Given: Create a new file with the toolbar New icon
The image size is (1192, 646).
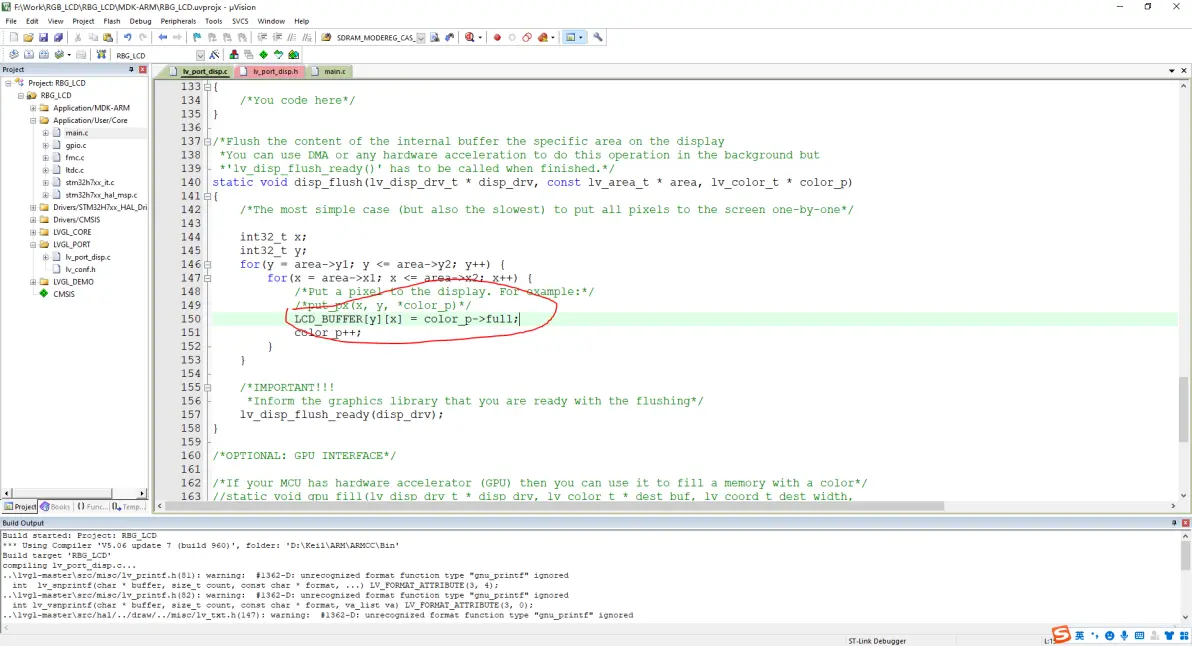Looking at the screenshot, I should click(14, 37).
